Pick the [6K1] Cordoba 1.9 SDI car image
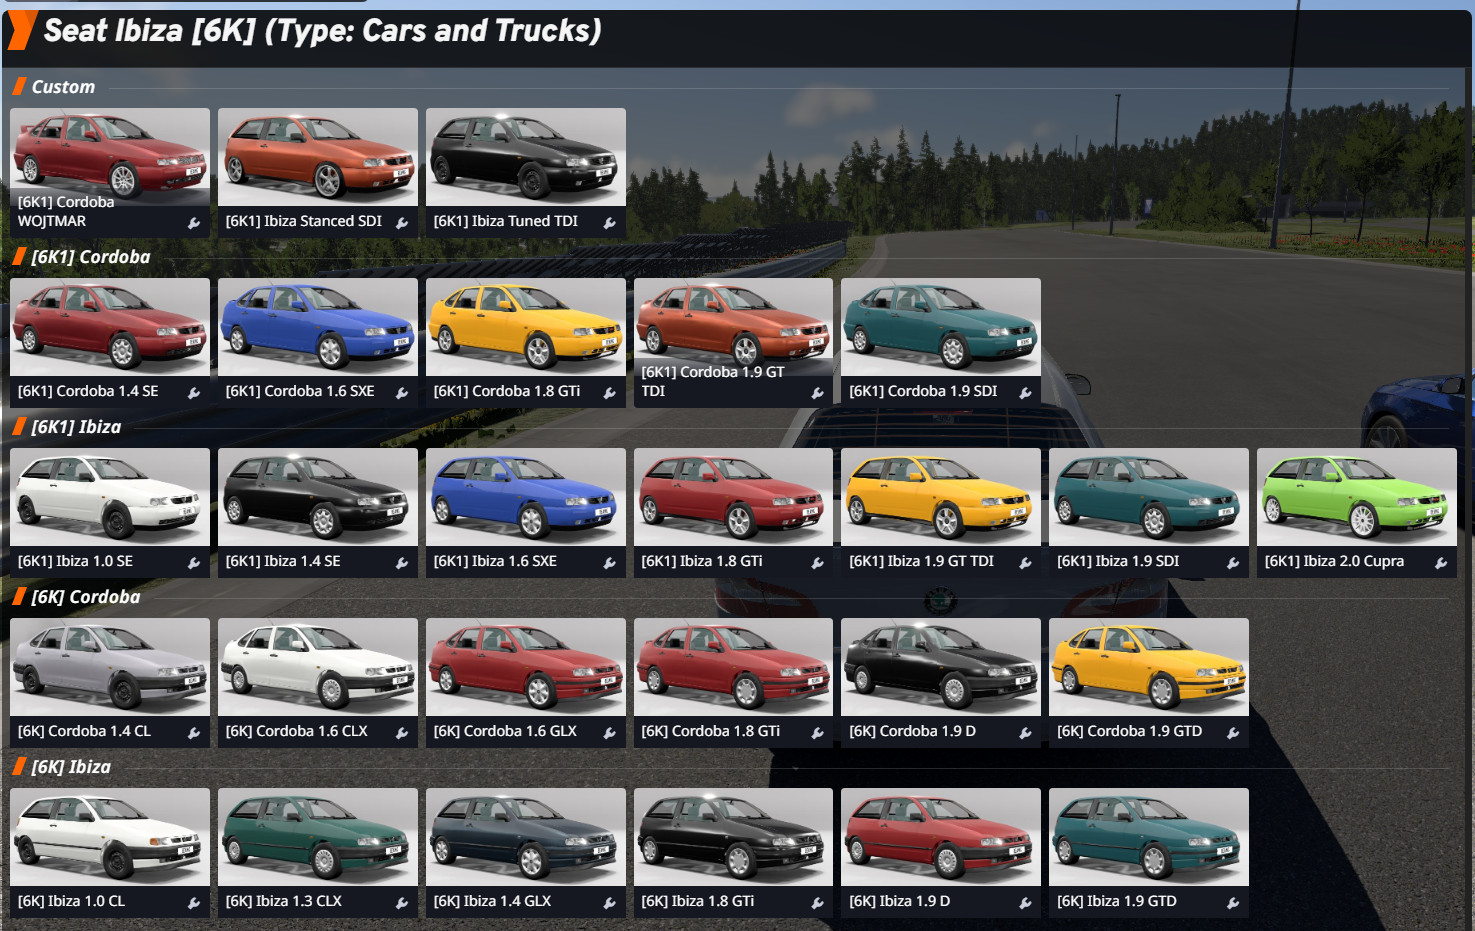The image size is (1475, 931). pos(941,327)
